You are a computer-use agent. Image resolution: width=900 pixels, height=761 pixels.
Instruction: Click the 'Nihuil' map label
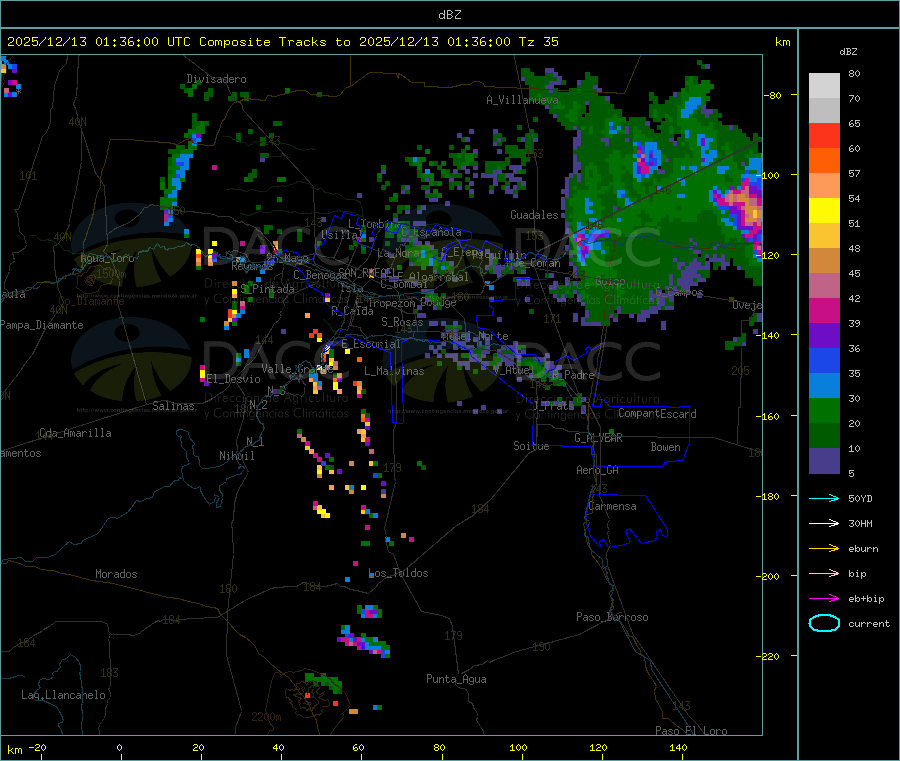coord(237,456)
